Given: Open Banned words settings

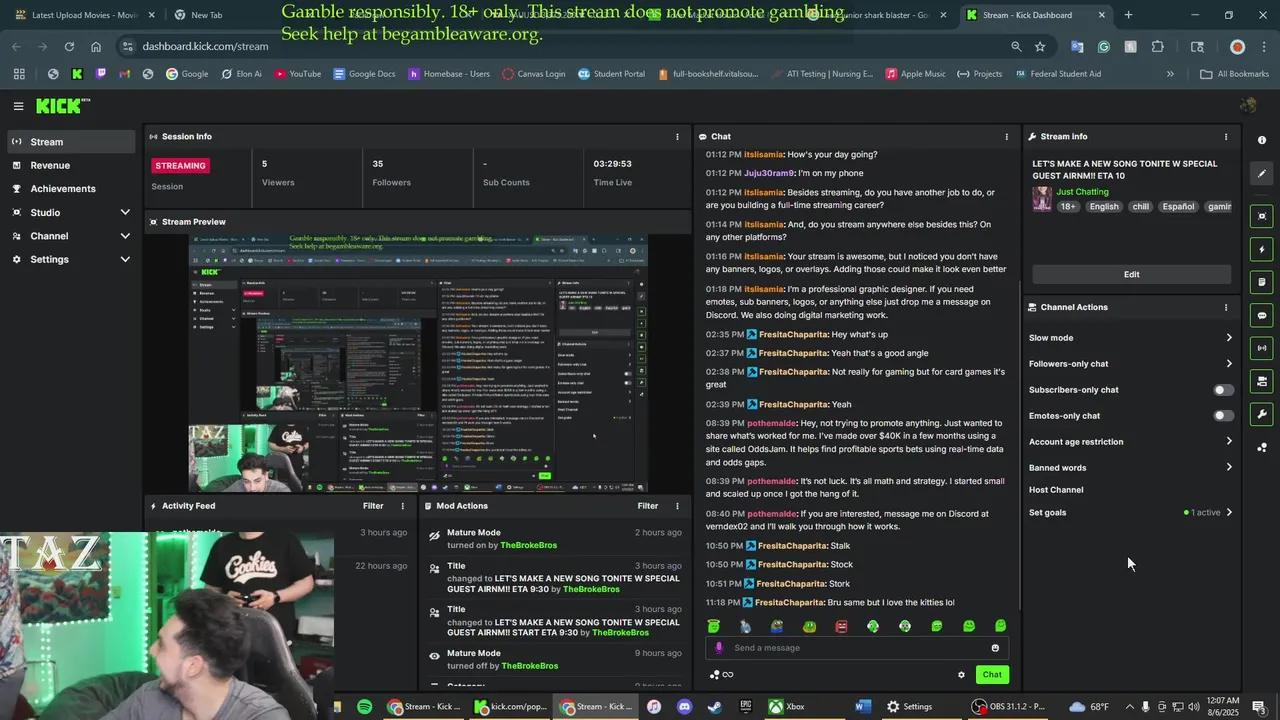Looking at the screenshot, I should [1131, 468].
